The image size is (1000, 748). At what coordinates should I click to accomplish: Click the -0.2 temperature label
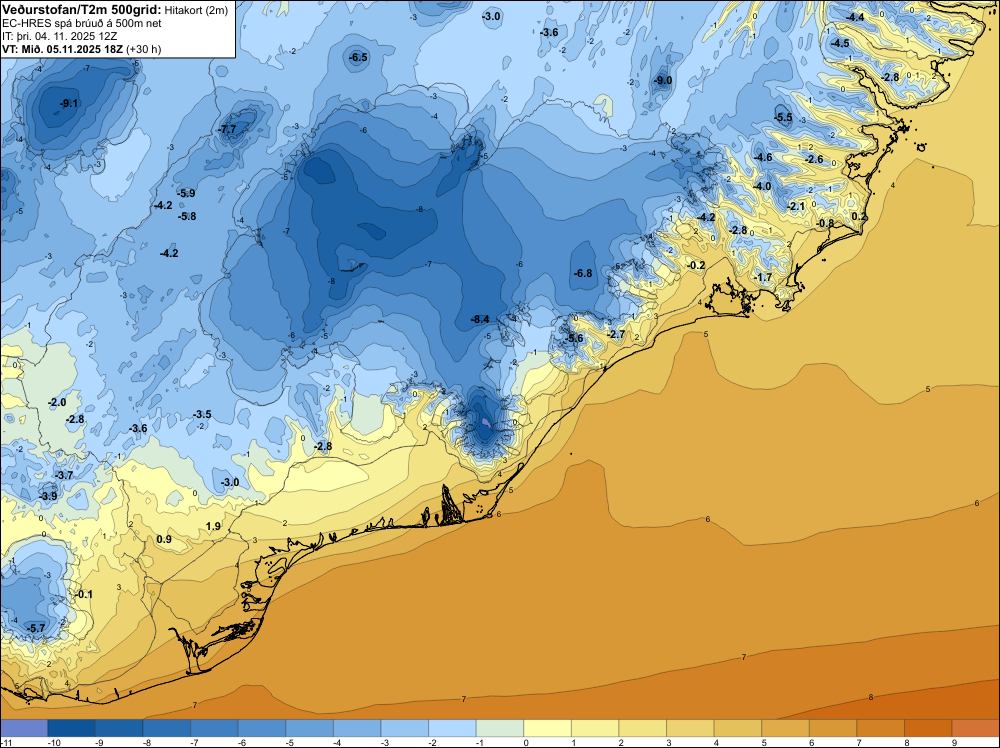696,265
